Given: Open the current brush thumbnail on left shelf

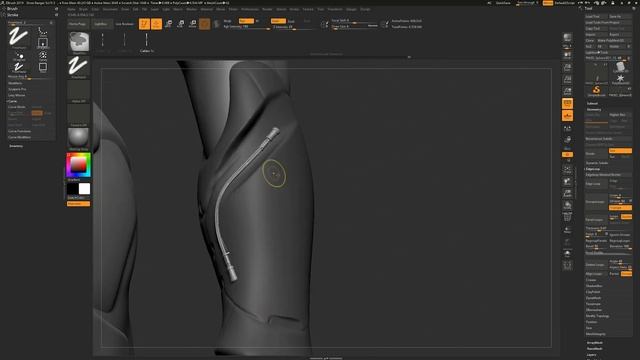Looking at the screenshot, I should pos(79,42).
